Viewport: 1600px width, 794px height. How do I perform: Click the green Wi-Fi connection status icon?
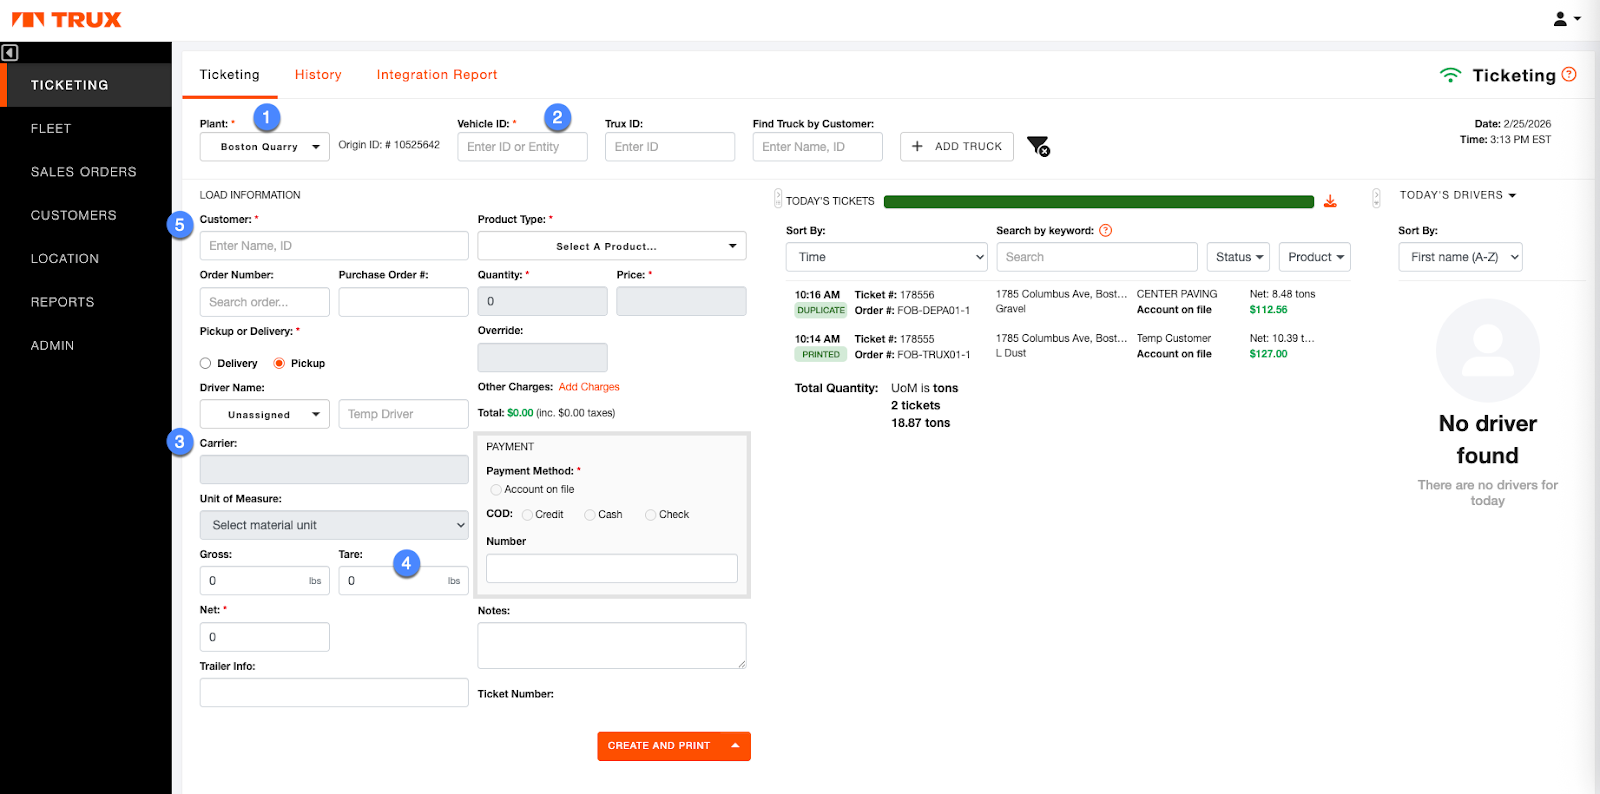pos(1450,76)
